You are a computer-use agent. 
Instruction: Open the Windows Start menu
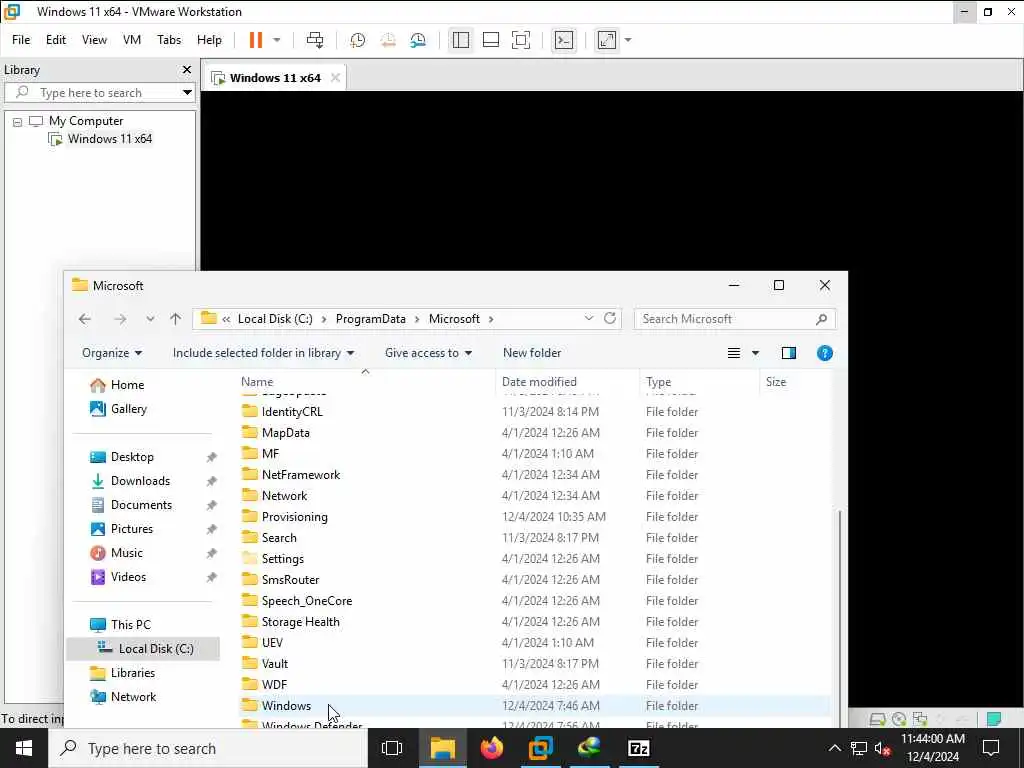24,748
